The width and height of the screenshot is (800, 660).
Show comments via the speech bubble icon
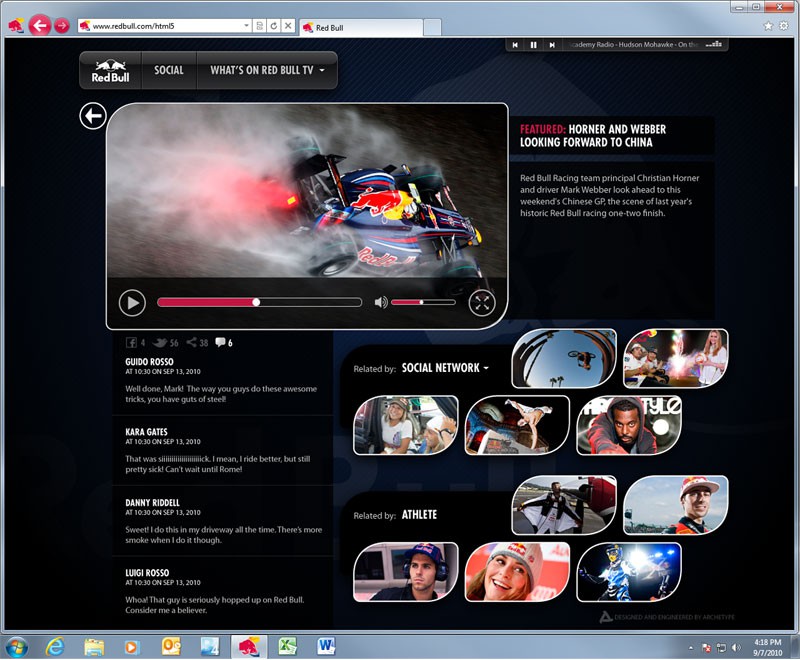pyautogui.click(x=220, y=343)
